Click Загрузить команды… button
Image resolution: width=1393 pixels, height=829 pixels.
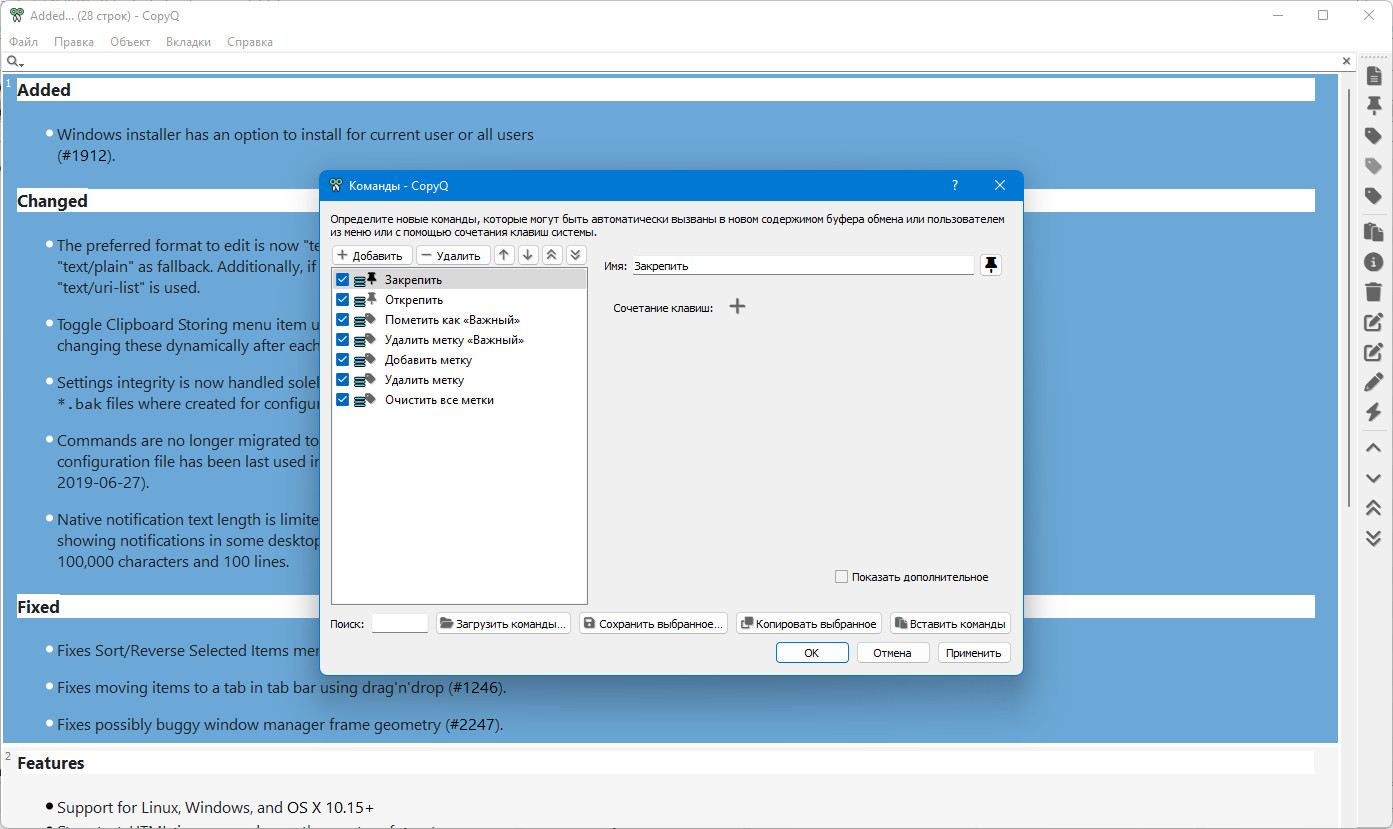(504, 624)
